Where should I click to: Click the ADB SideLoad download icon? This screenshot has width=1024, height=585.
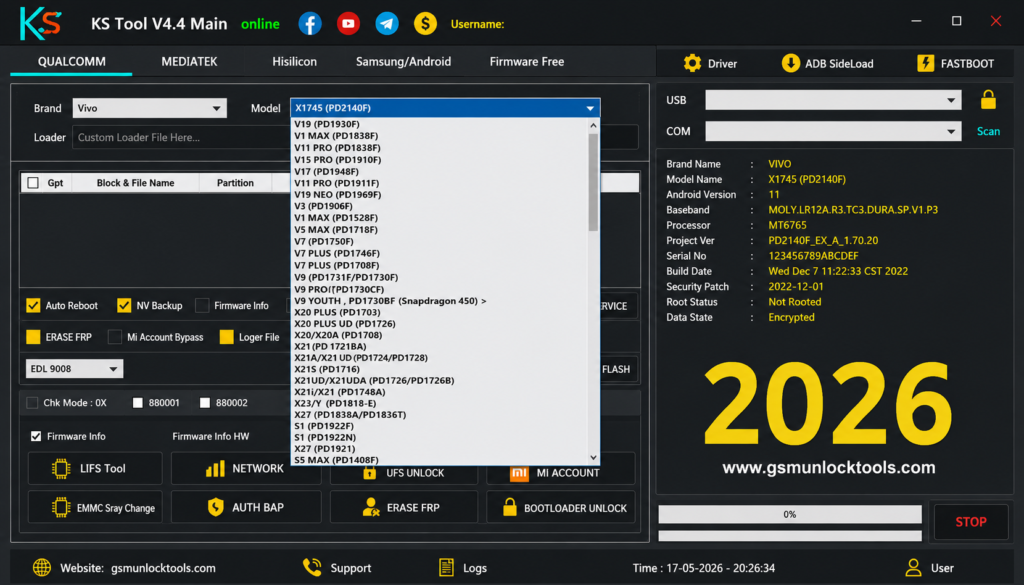point(790,63)
